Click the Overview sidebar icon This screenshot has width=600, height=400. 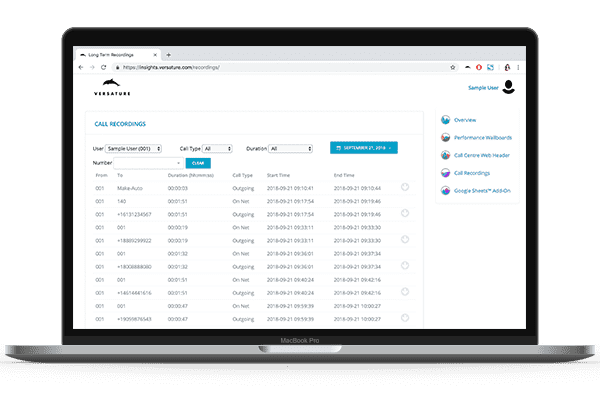tap(445, 120)
